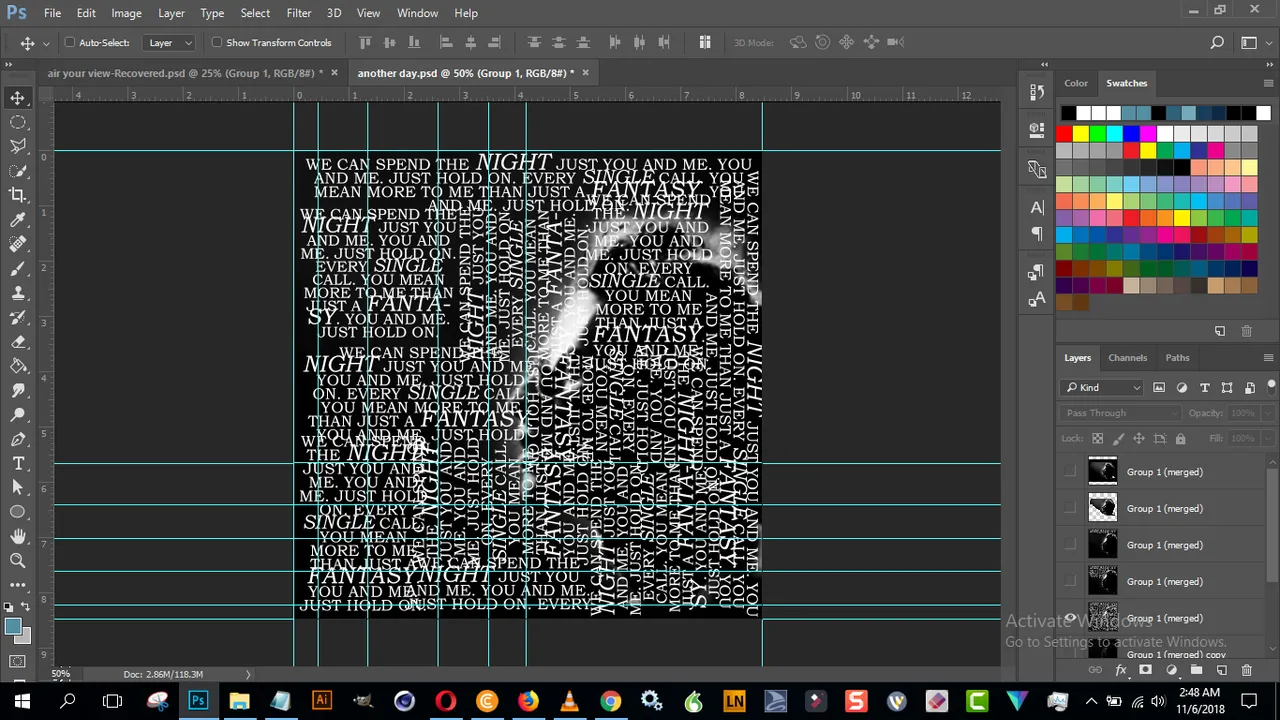Toggle the lock all padlock icon
Viewport: 1280px width, 720px height.
pyautogui.click(x=1180, y=438)
